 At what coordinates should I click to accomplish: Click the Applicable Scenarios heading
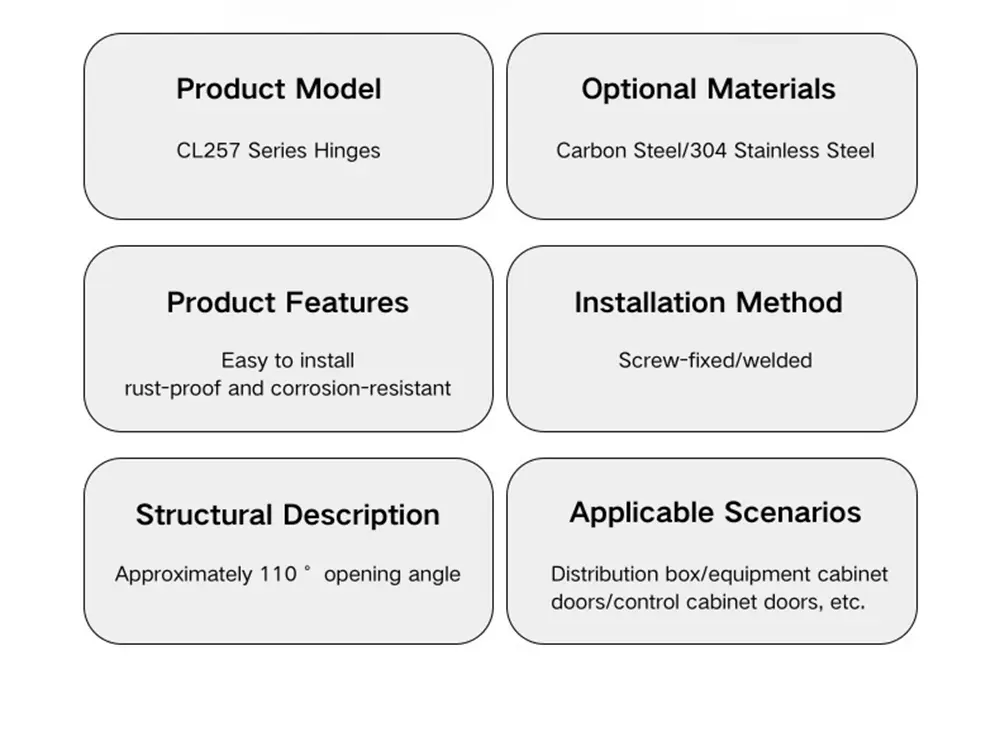(x=715, y=513)
